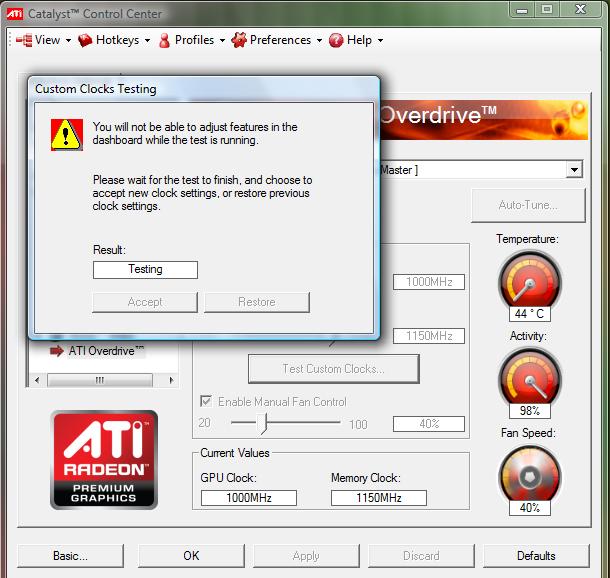The width and height of the screenshot is (610, 578).
Task: Expand the Help dropdown arrow
Action: tap(380, 40)
